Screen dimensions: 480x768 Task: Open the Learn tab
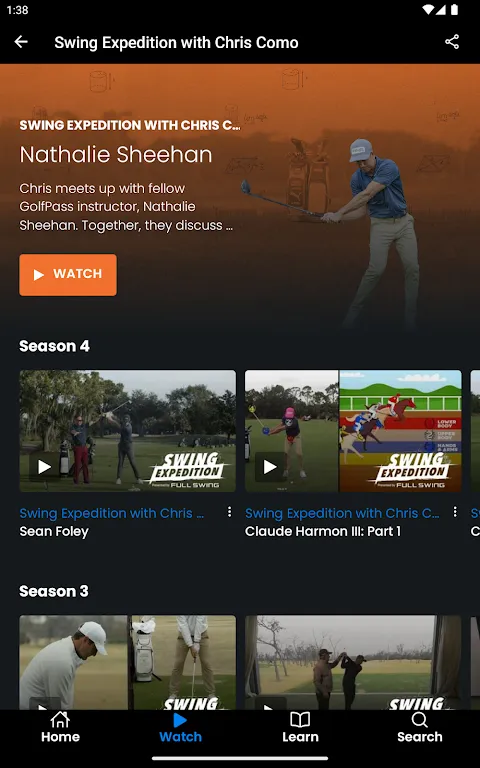click(x=300, y=728)
